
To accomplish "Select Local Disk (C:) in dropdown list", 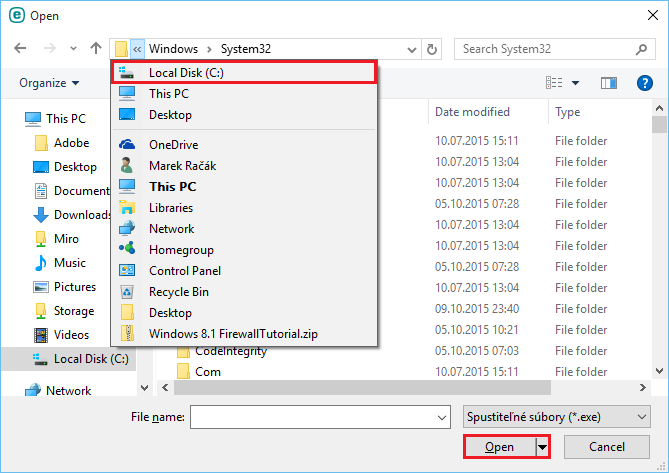I will click(186, 72).
